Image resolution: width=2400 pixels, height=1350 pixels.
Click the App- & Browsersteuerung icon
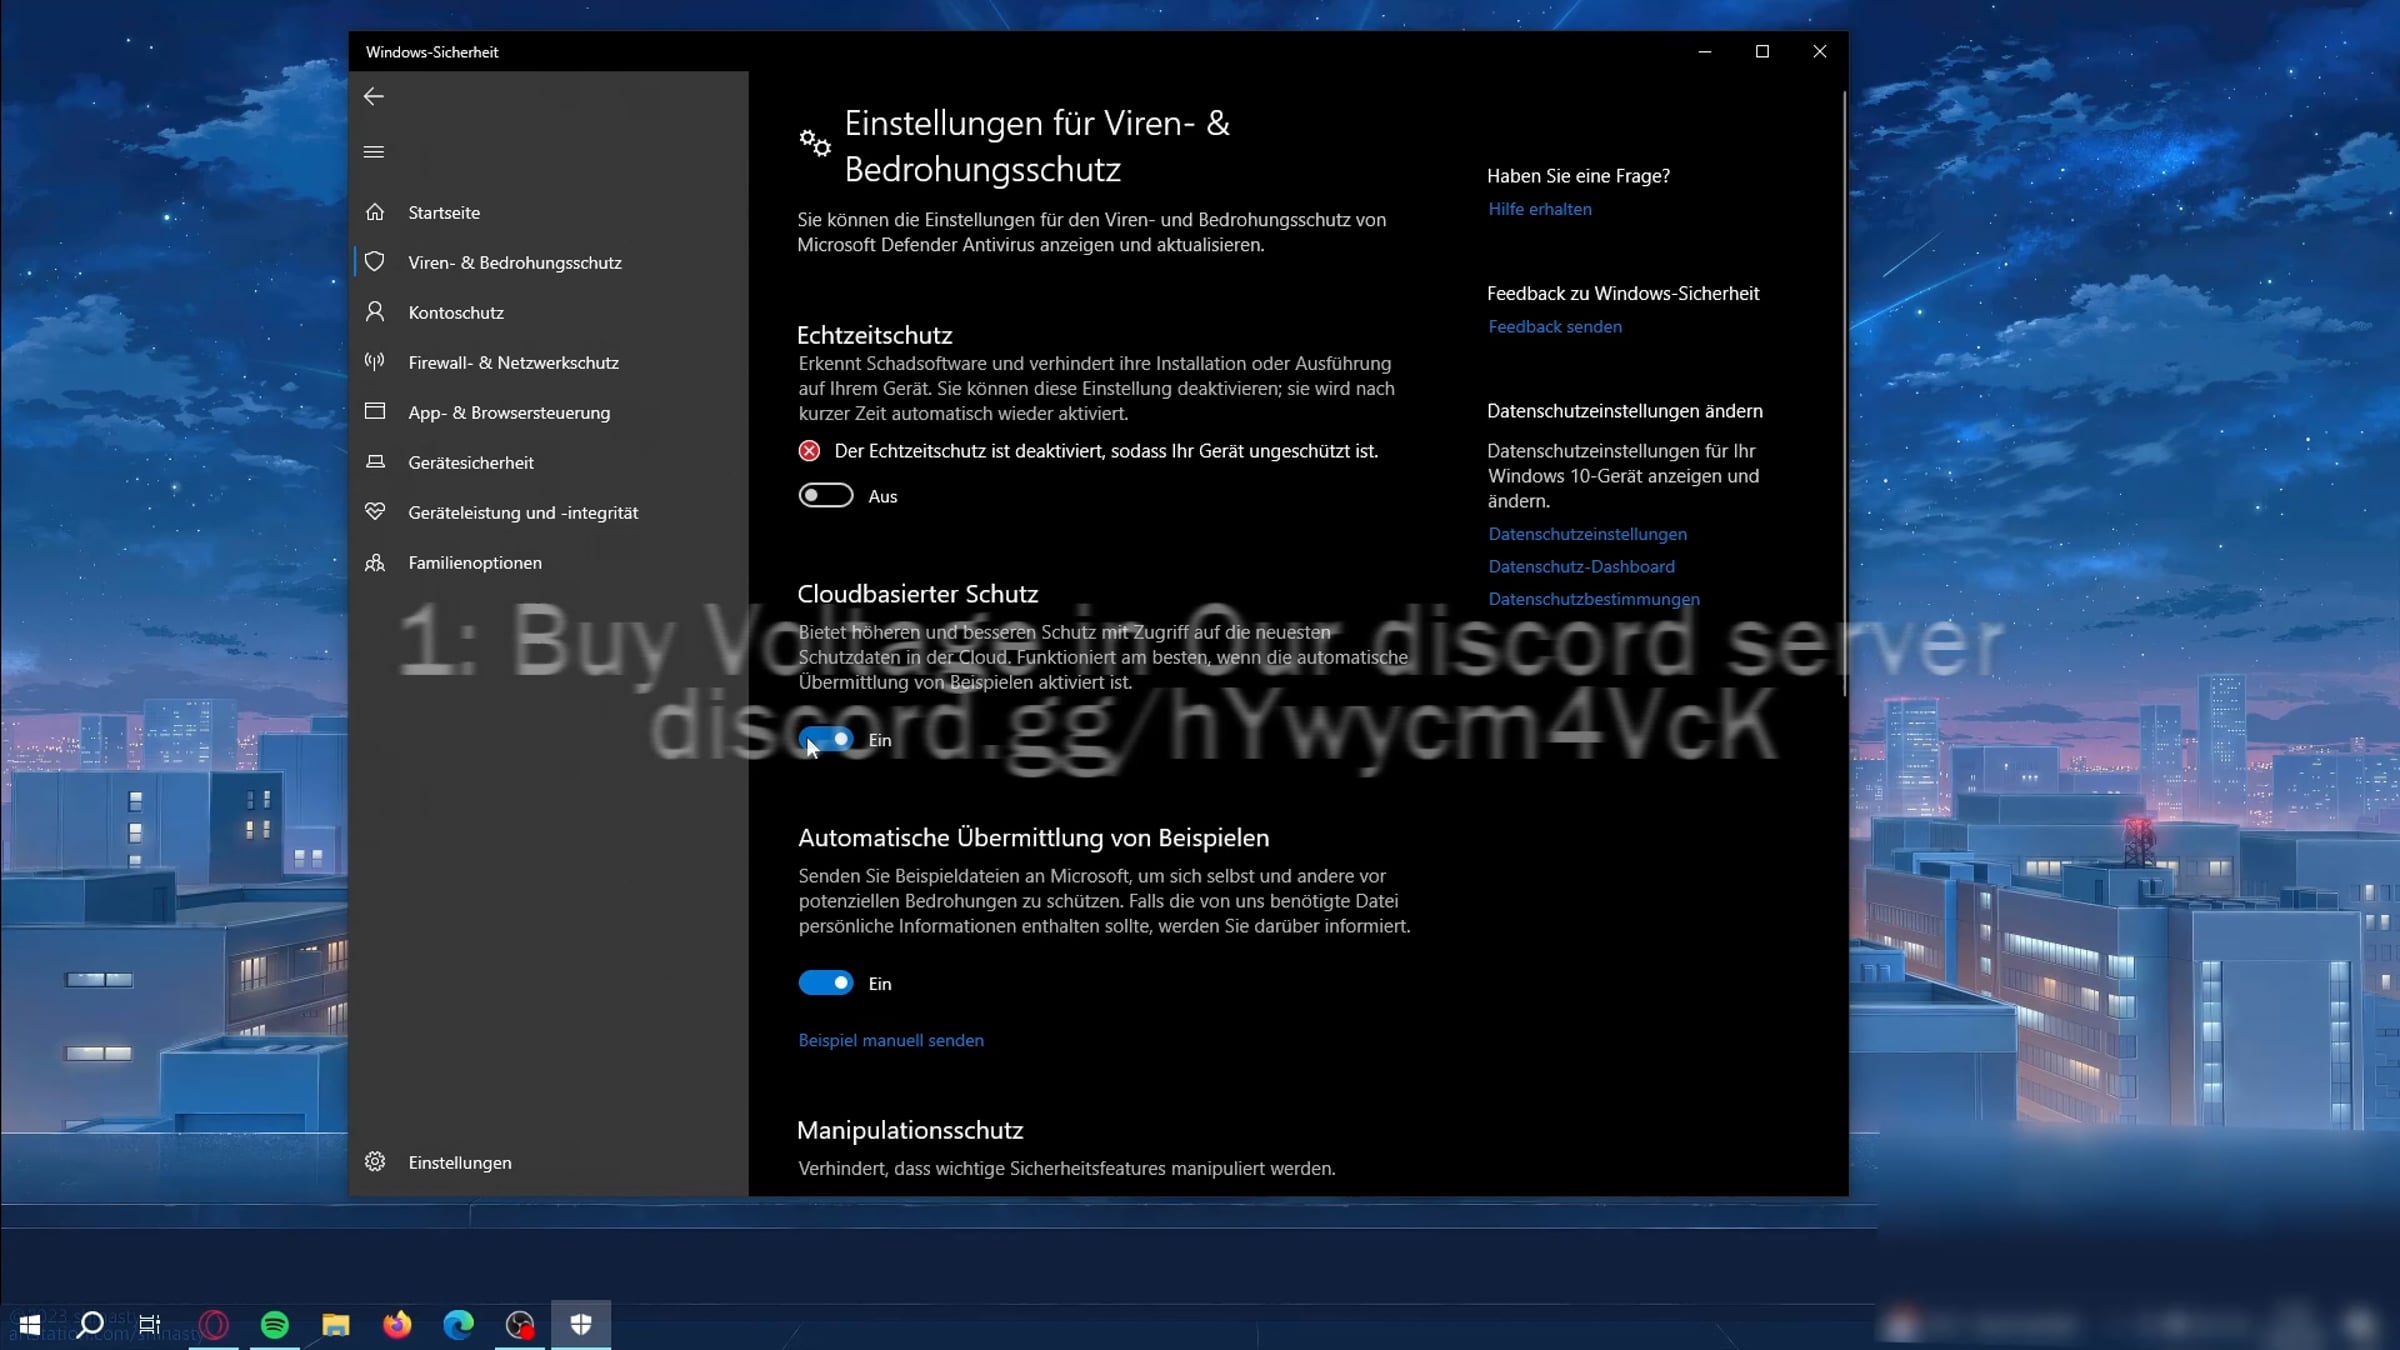pyautogui.click(x=375, y=412)
